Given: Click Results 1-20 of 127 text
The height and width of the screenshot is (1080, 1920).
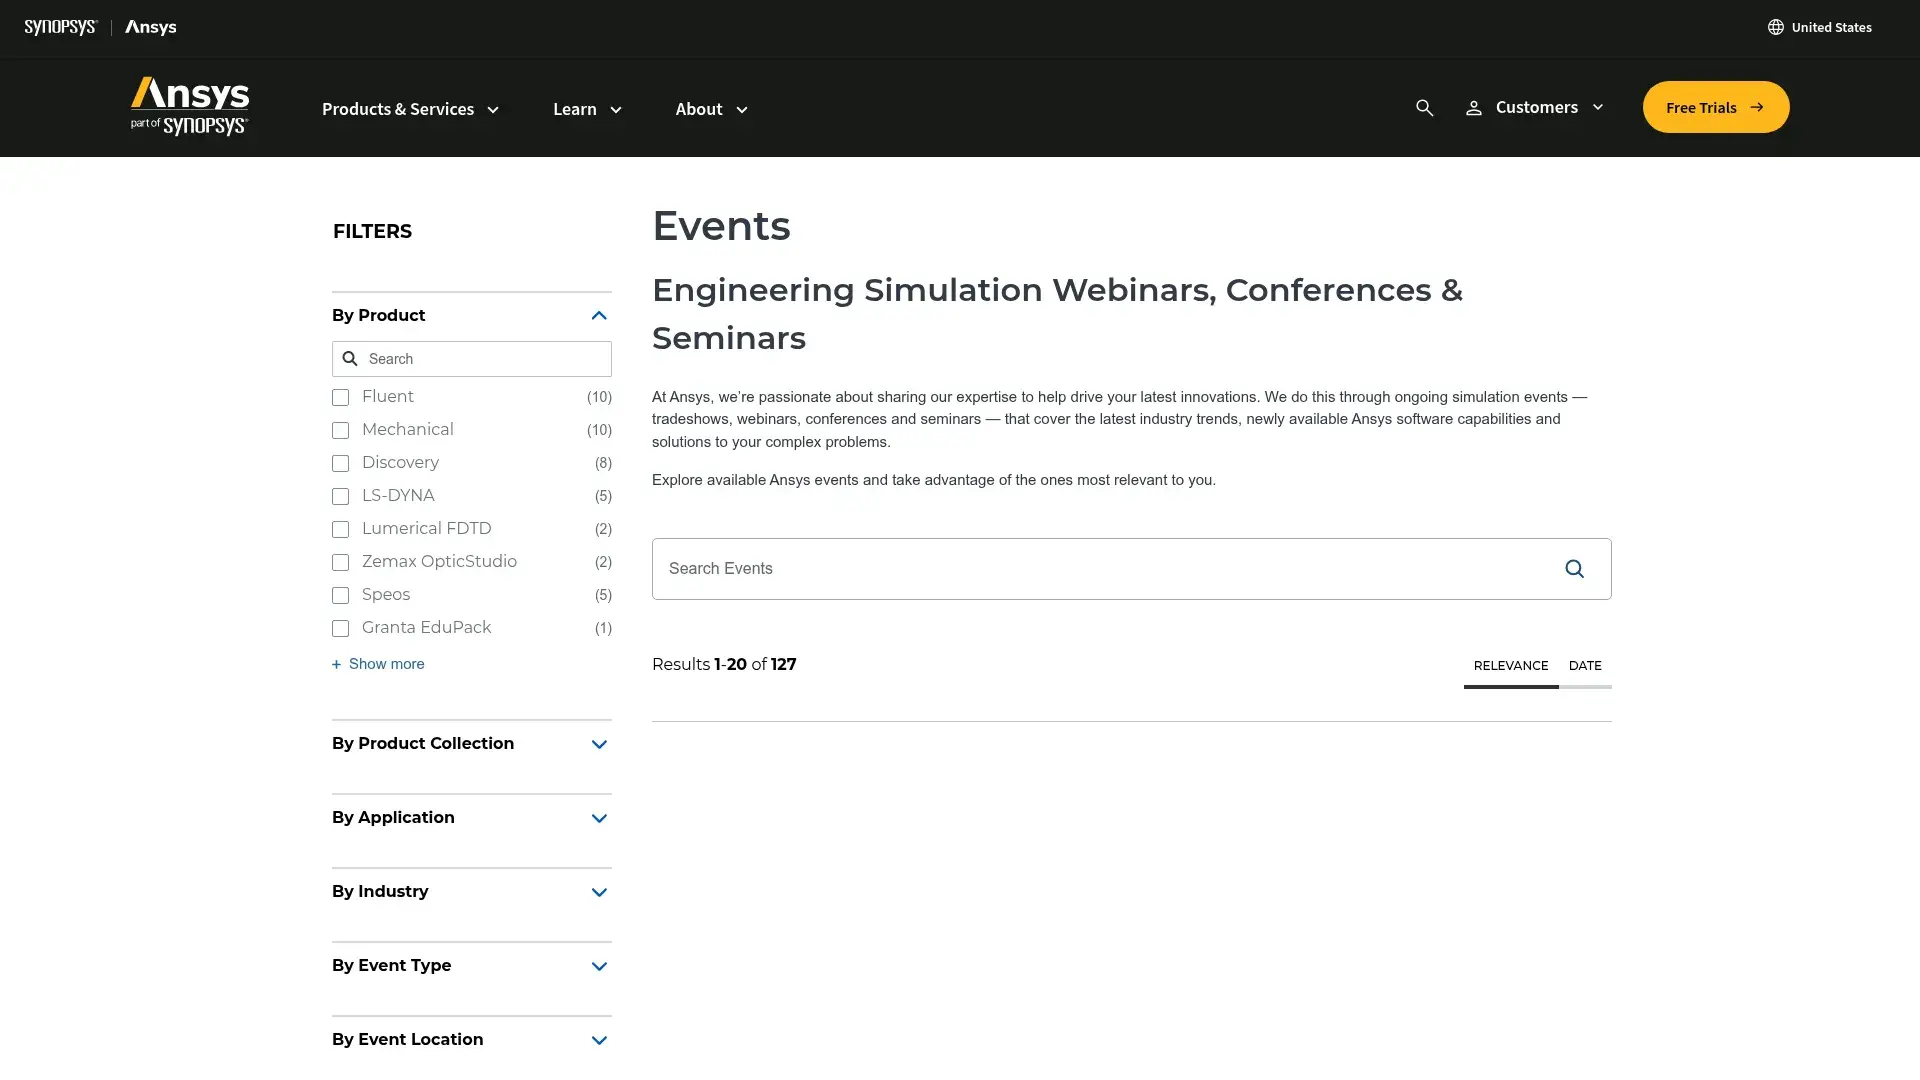Looking at the screenshot, I should [724, 665].
